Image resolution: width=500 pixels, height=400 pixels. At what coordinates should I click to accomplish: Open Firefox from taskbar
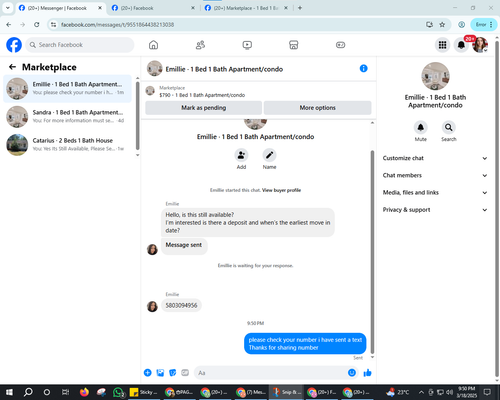click(84, 392)
